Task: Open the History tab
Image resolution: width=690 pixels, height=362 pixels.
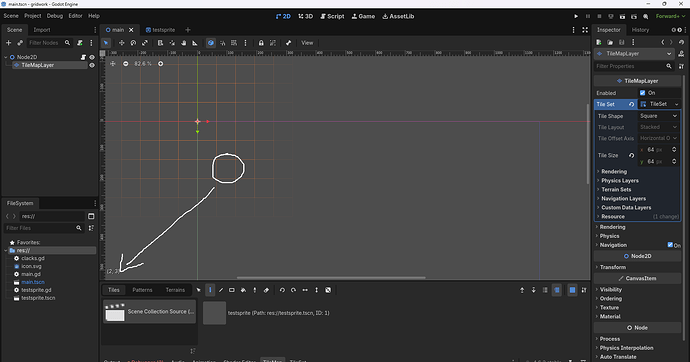Action: tap(640, 30)
